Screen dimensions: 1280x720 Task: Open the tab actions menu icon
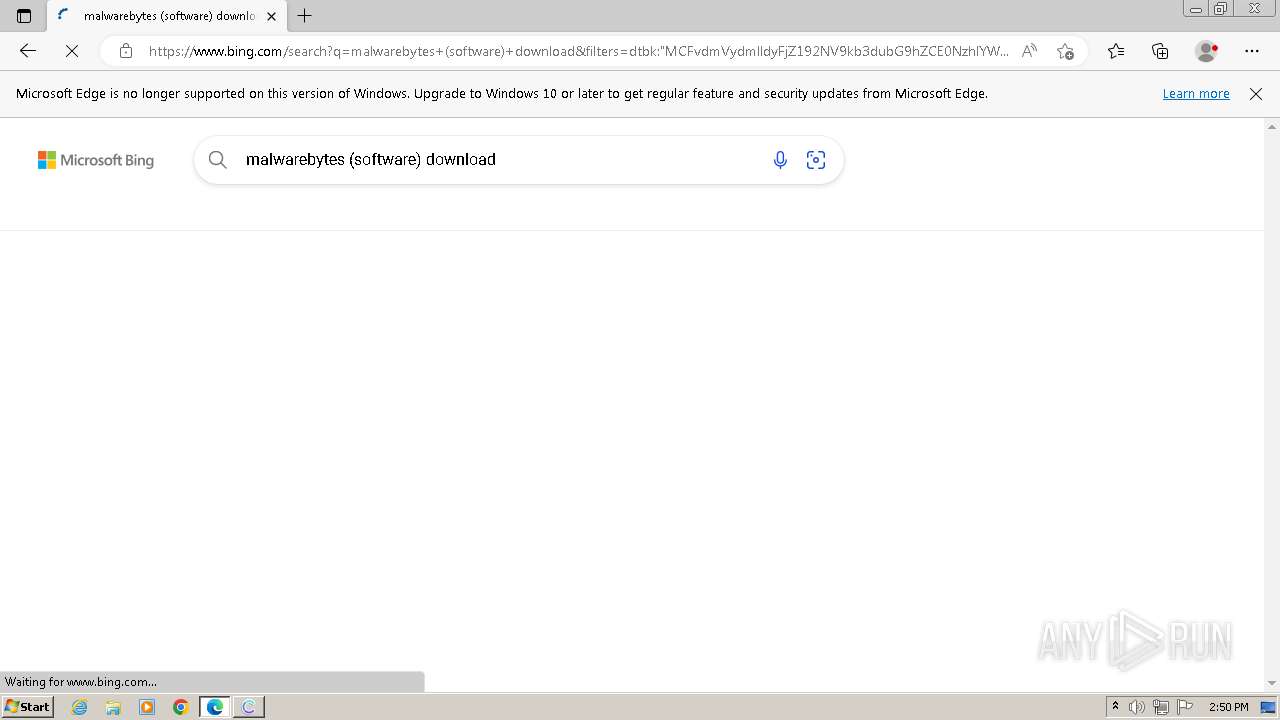24,16
